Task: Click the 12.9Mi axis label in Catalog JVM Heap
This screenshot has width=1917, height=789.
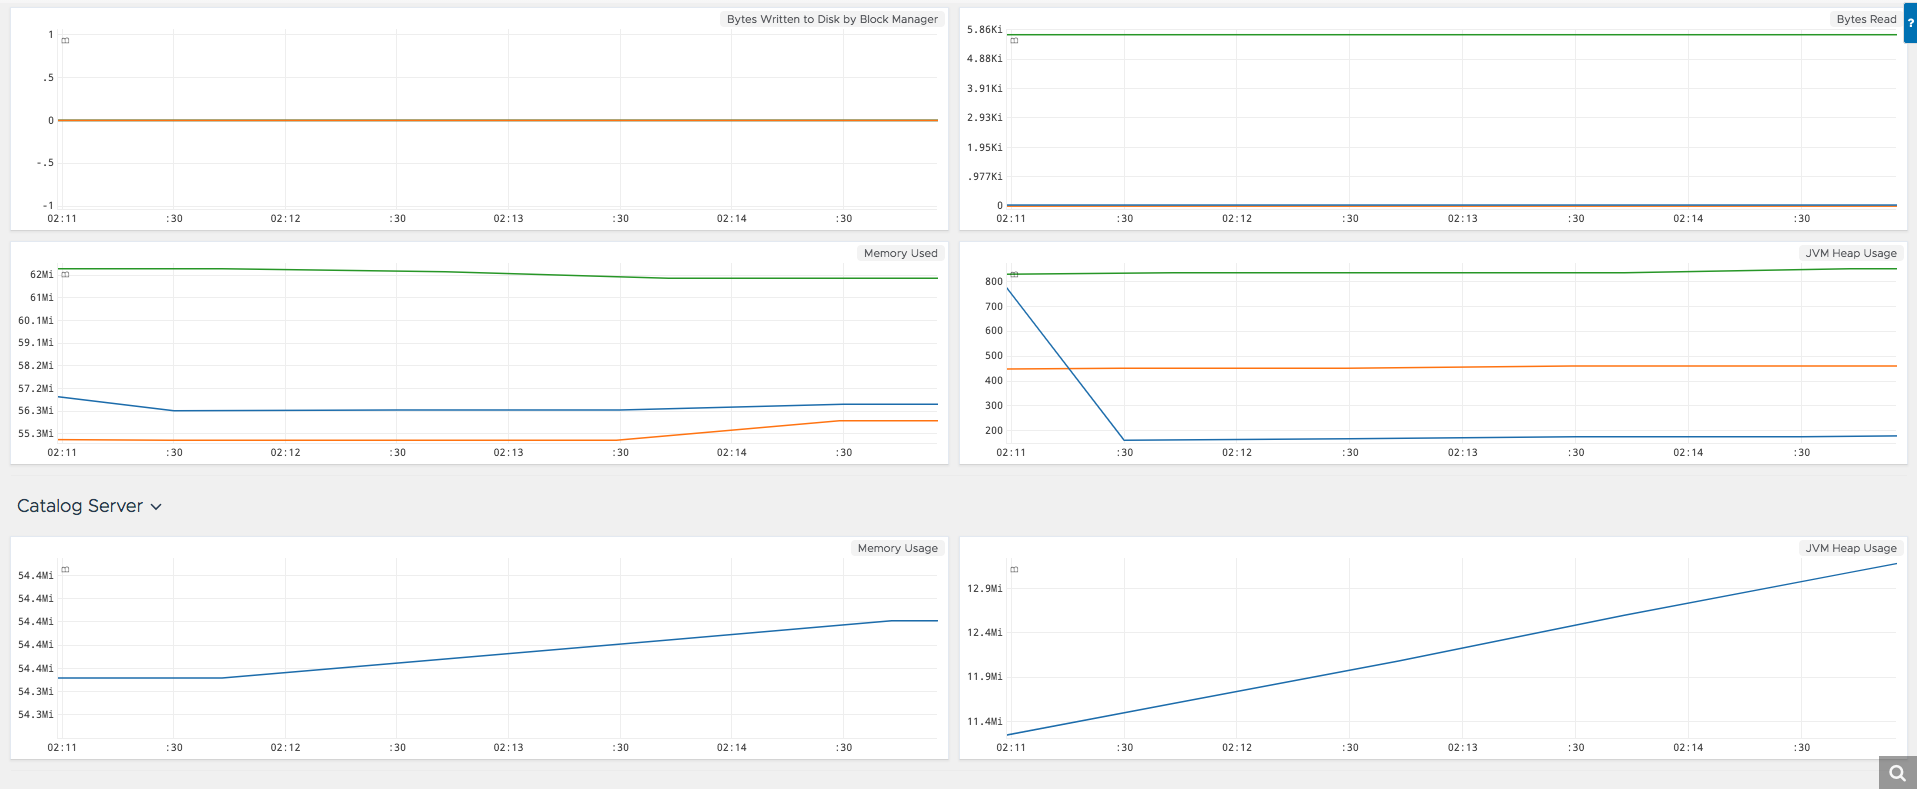Action: point(984,588)
